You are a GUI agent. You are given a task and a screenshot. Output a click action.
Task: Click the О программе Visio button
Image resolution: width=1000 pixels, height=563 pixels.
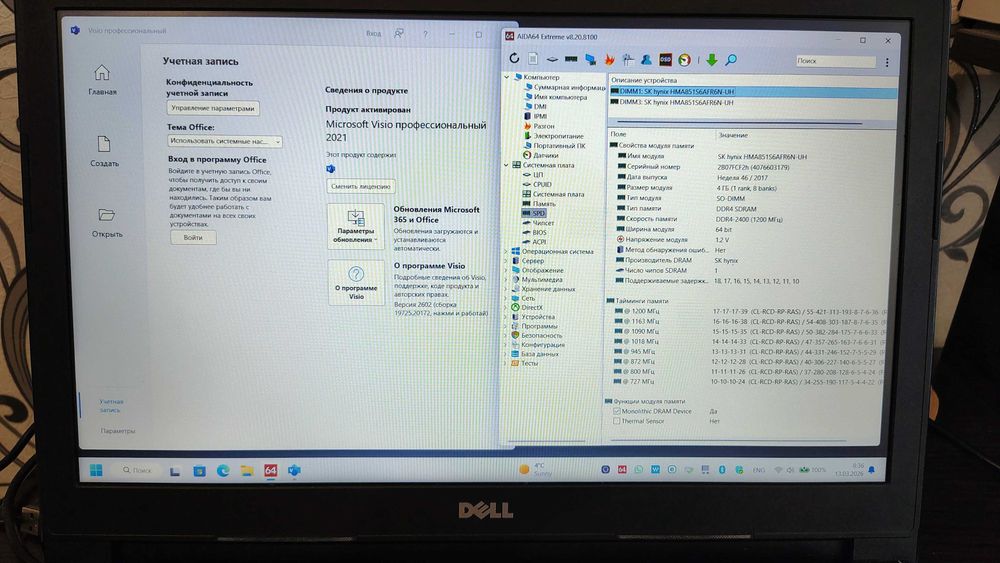coord(355,283)
